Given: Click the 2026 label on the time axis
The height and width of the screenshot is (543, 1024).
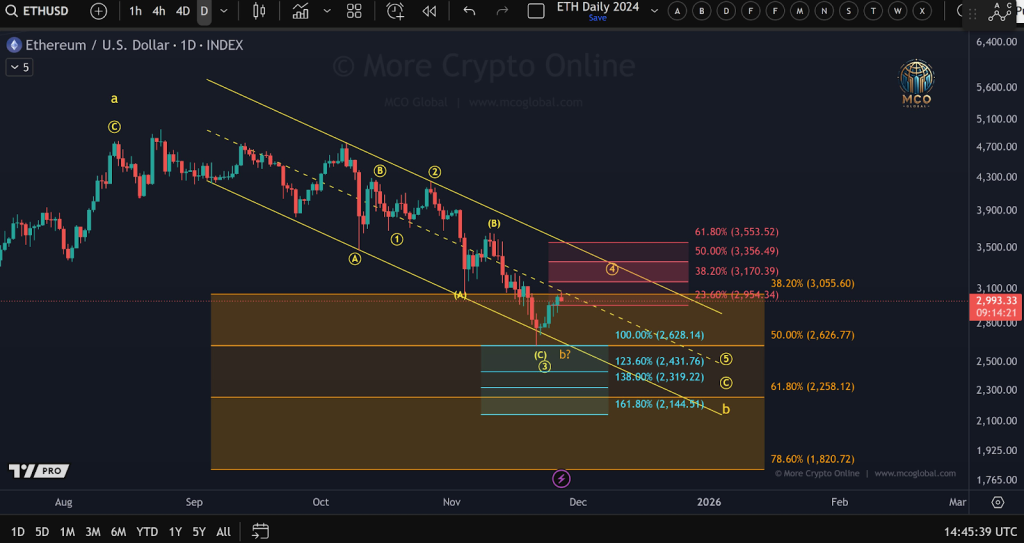Looking at the screenshot, I should pyautogui.click(x=709, y=502).
